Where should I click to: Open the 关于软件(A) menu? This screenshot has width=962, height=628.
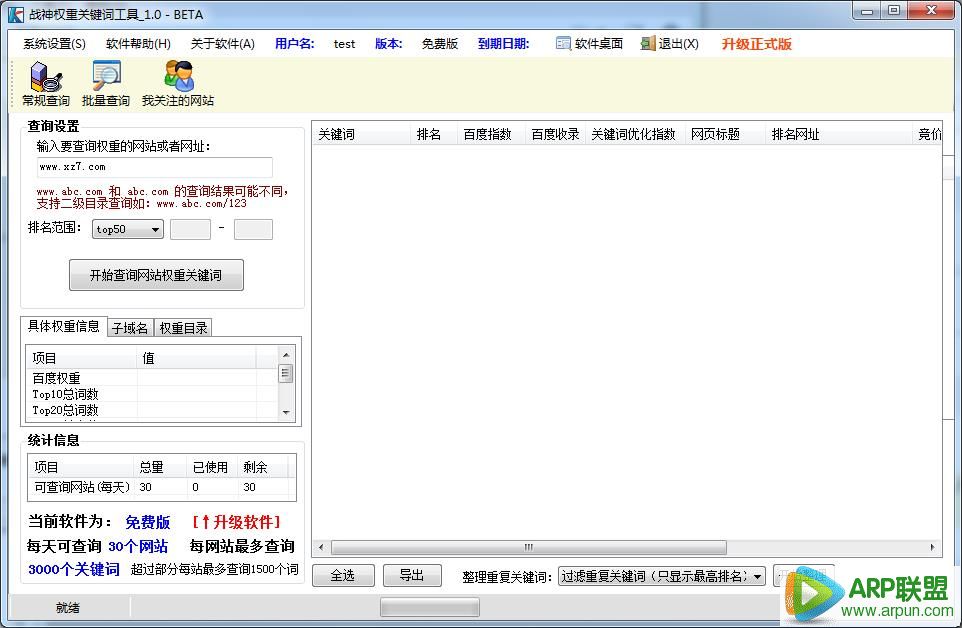point(222,44)
